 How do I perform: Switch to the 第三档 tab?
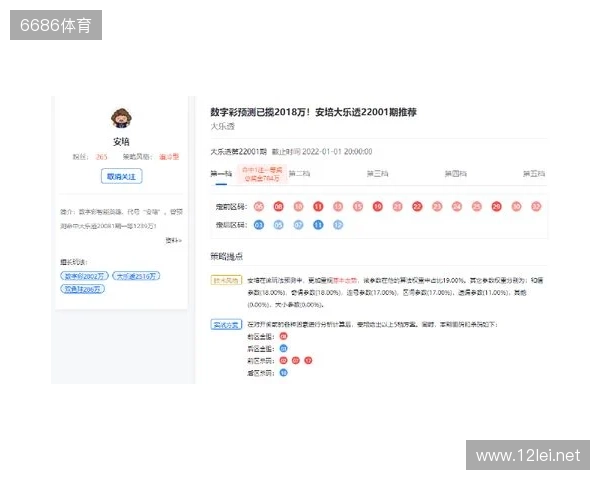pyautogui.click(x=377, y=174)
